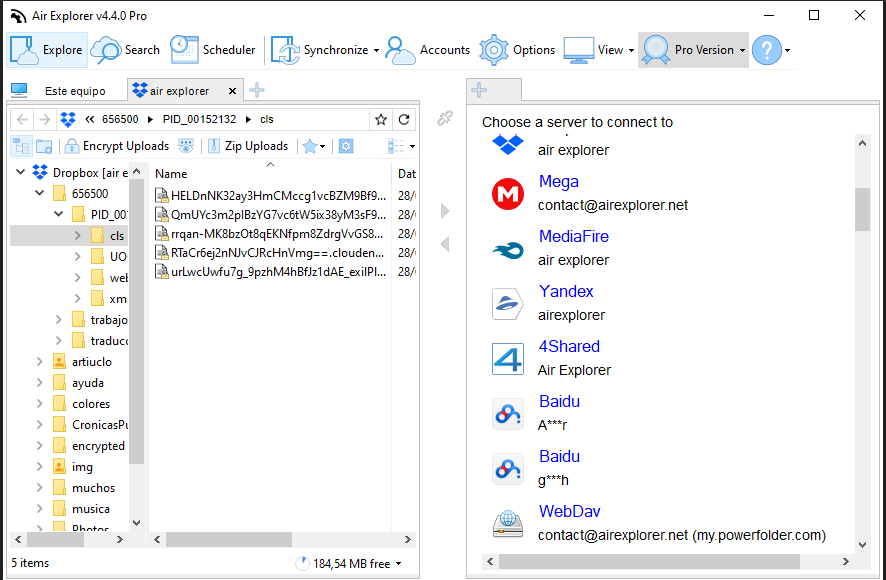Click the copy to left arrow

445,244
